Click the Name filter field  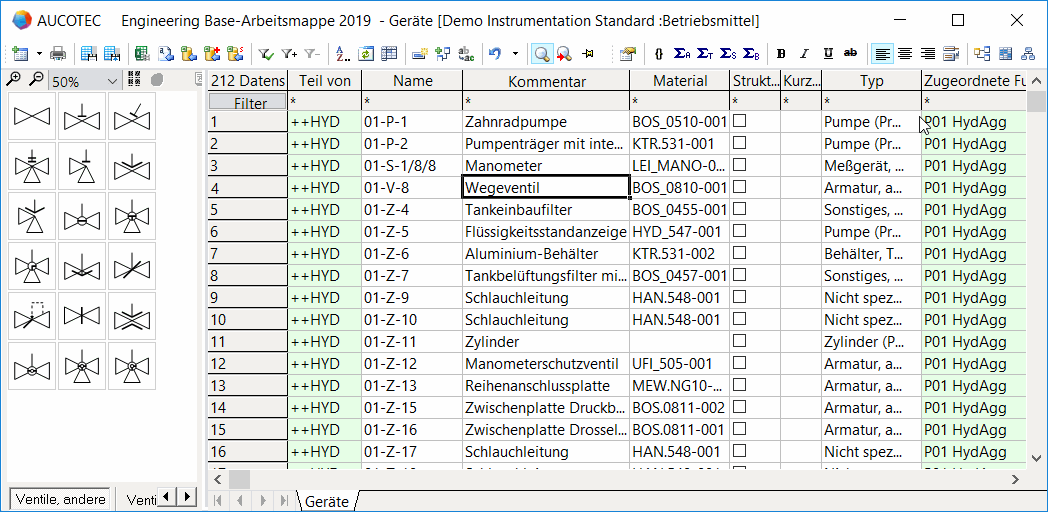coord(412,102)
